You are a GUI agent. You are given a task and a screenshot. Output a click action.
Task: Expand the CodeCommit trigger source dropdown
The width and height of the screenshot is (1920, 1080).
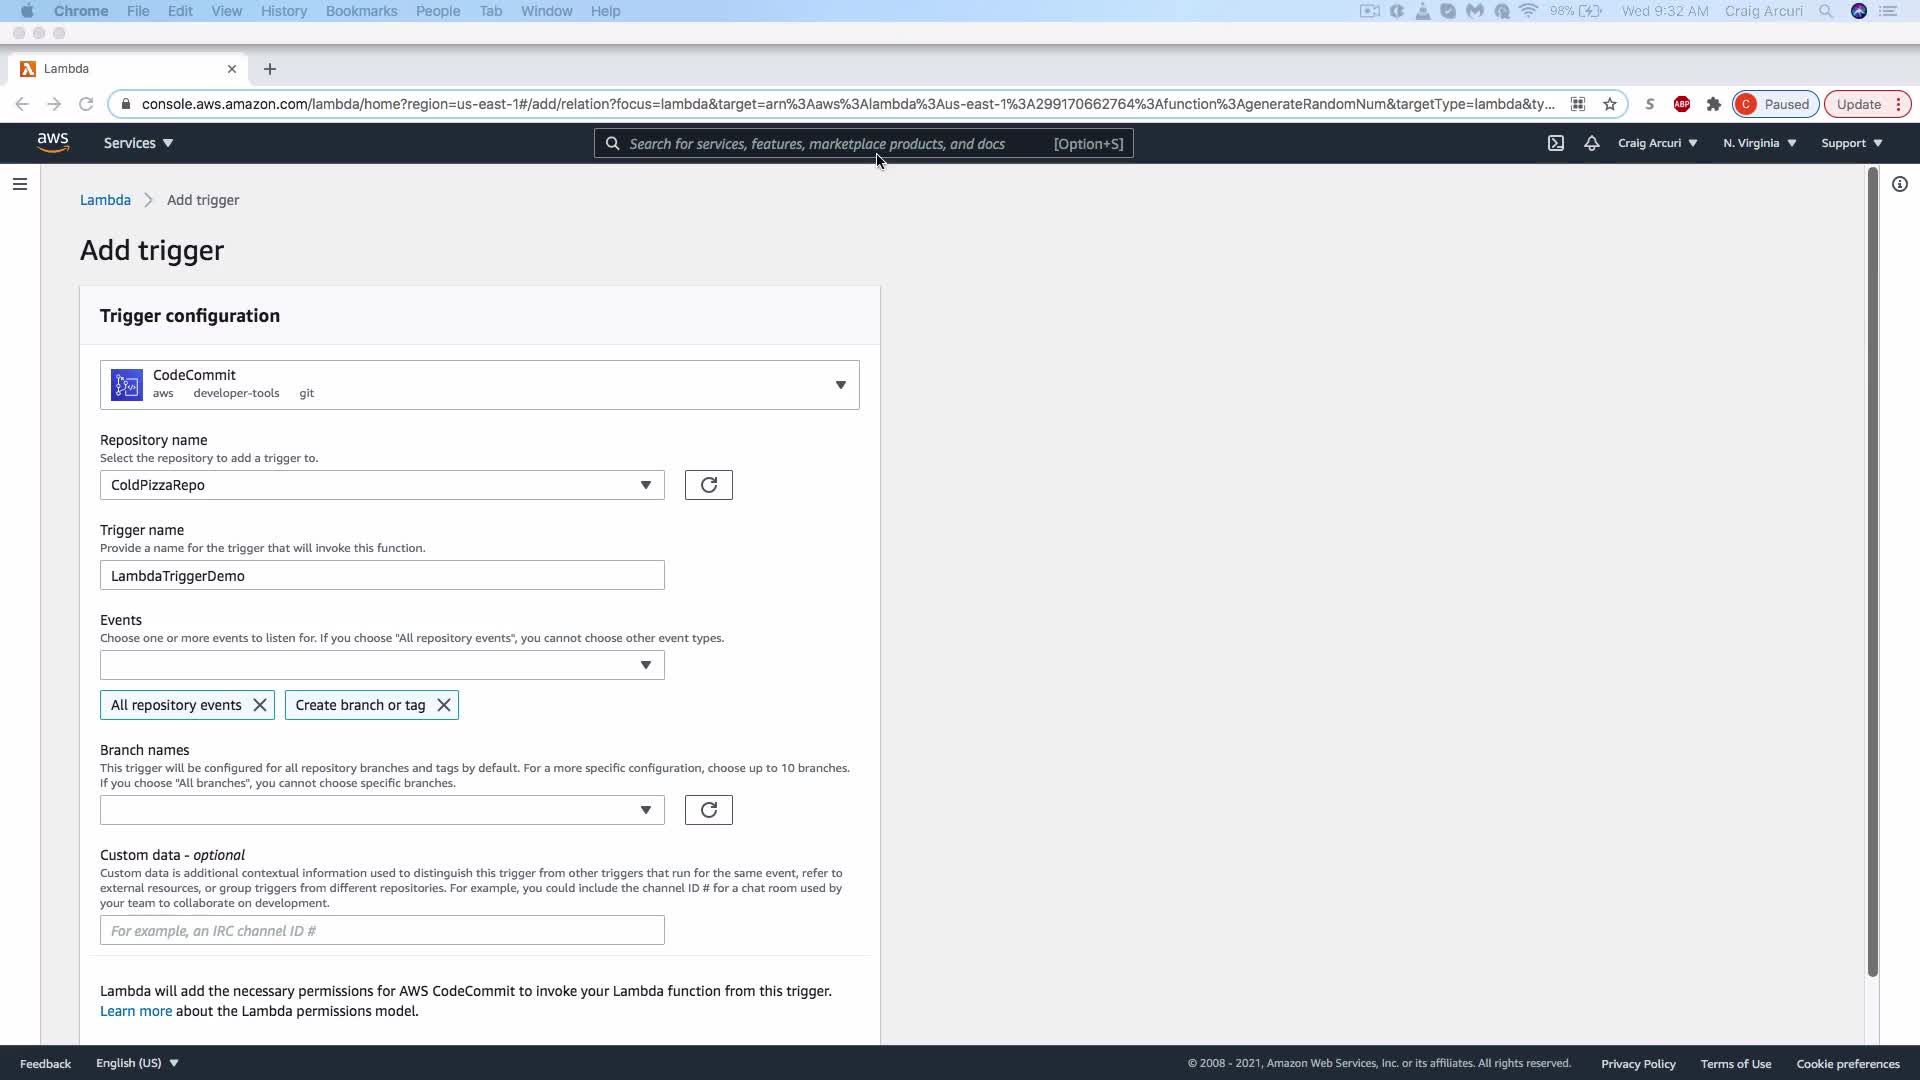pyautogui.click(x=840, y=385)
